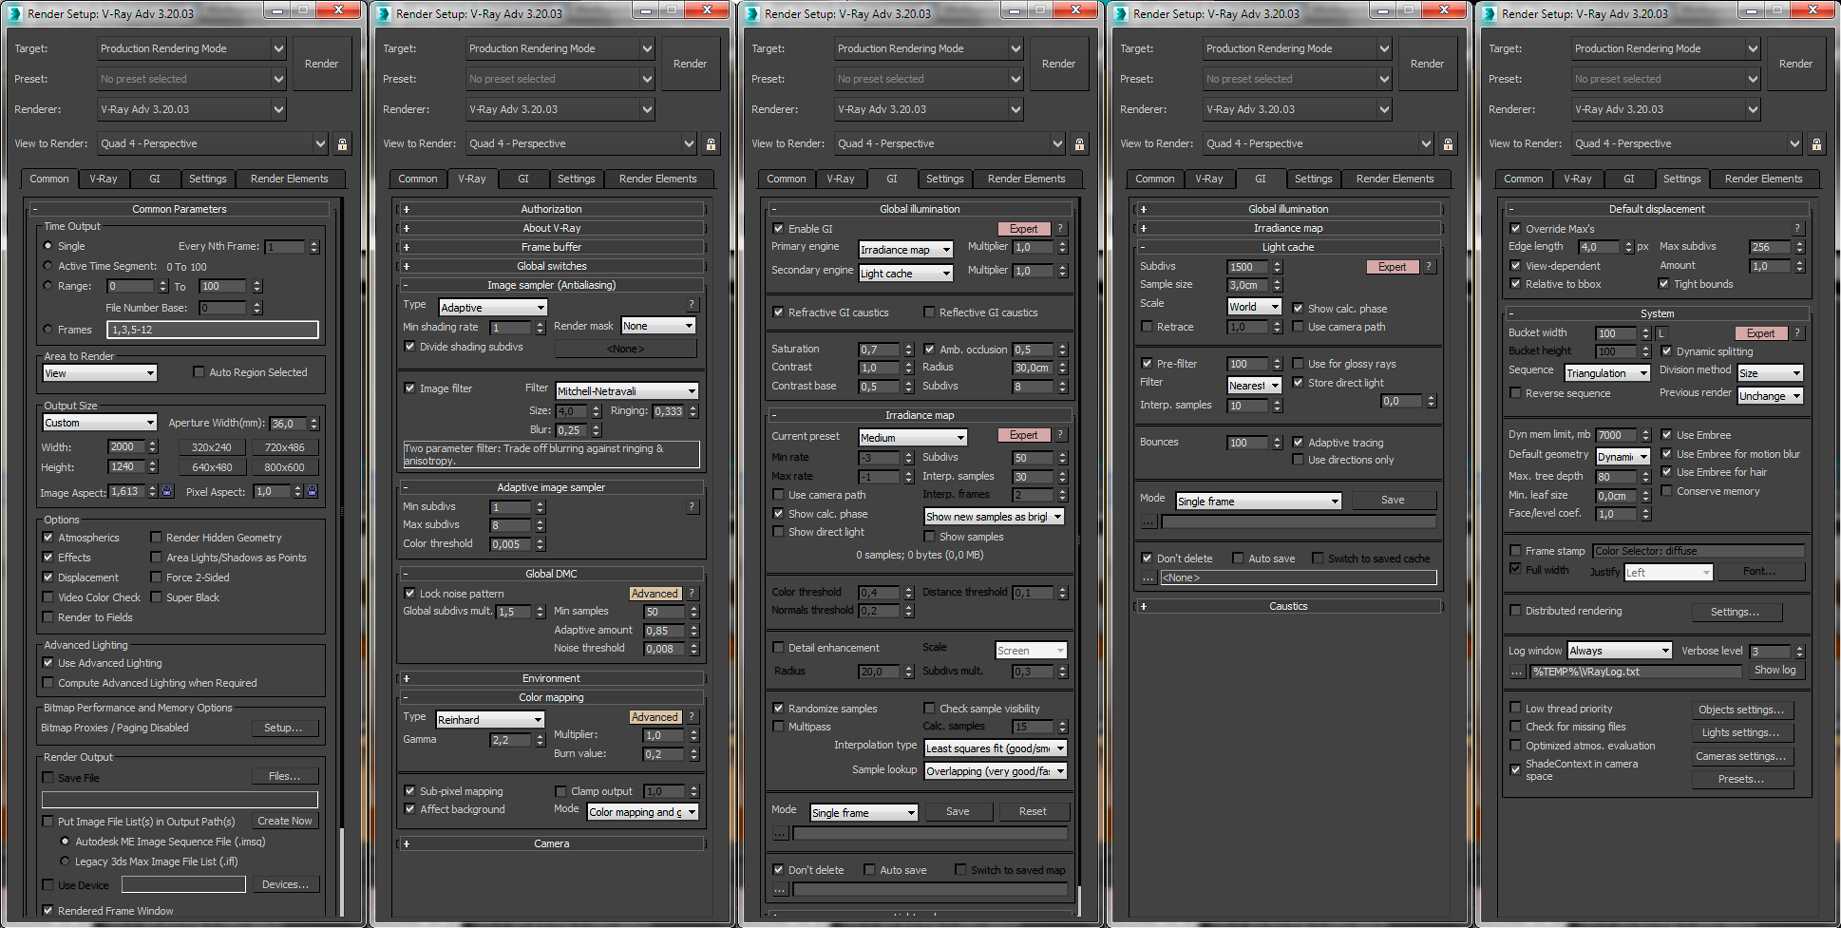Uncheck the Atmospherics option
This screenshot has width=1841, height=928.
tap(48, 538)
